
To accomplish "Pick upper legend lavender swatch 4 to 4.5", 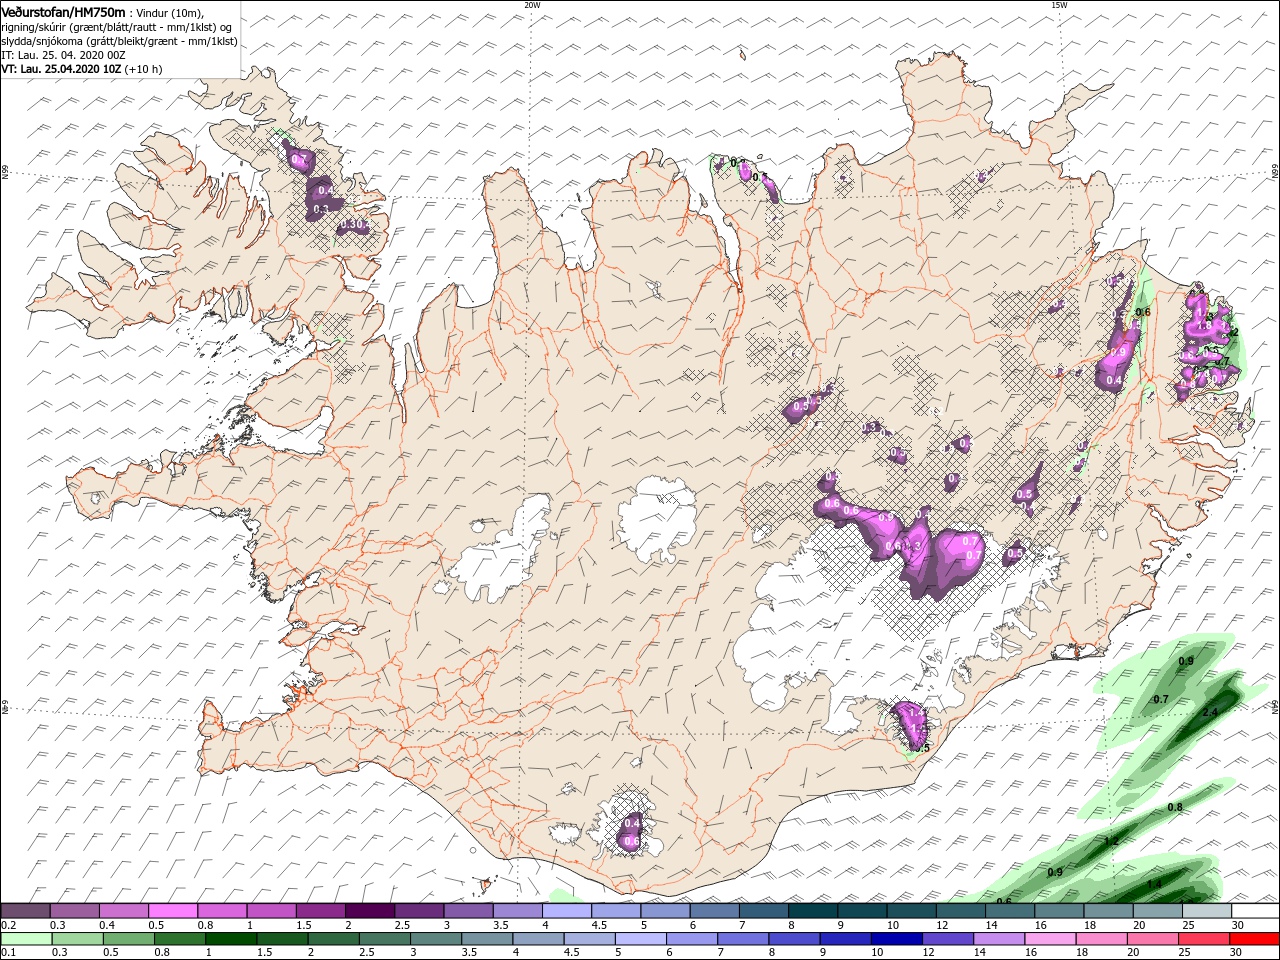I will [x=567, y=911].
